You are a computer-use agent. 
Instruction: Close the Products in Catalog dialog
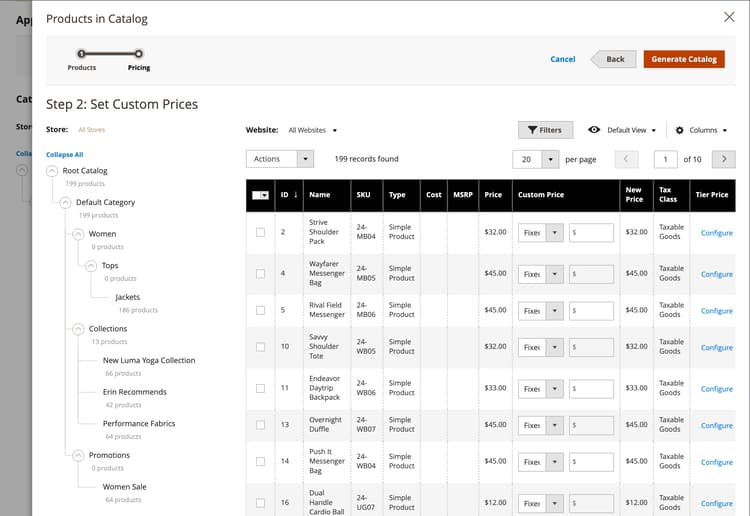(x=729, y=17)
